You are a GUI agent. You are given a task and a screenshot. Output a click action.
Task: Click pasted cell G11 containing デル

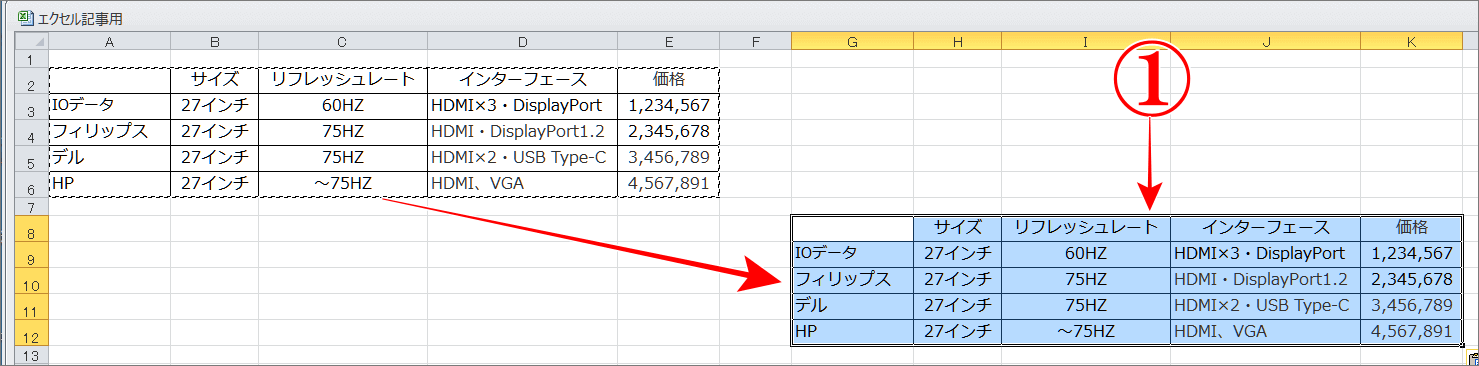pyautogui.click(x=852, y=306)
